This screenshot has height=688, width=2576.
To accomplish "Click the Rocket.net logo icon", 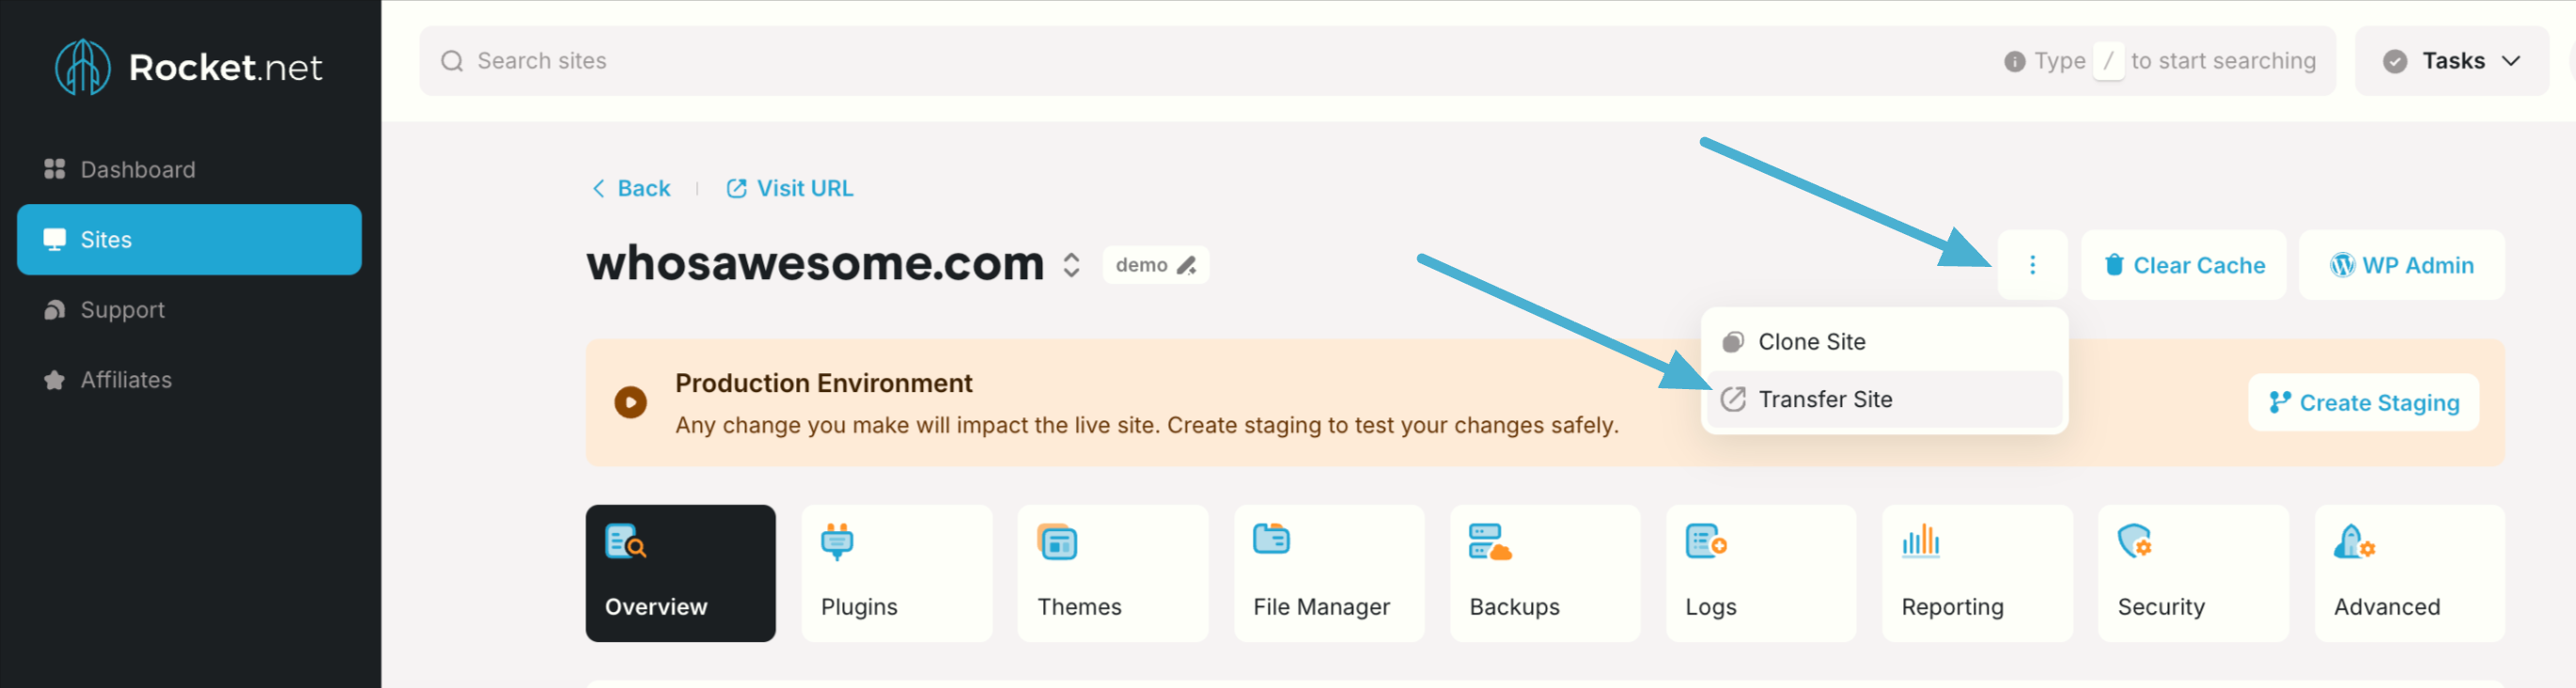I will coord(82,67).
